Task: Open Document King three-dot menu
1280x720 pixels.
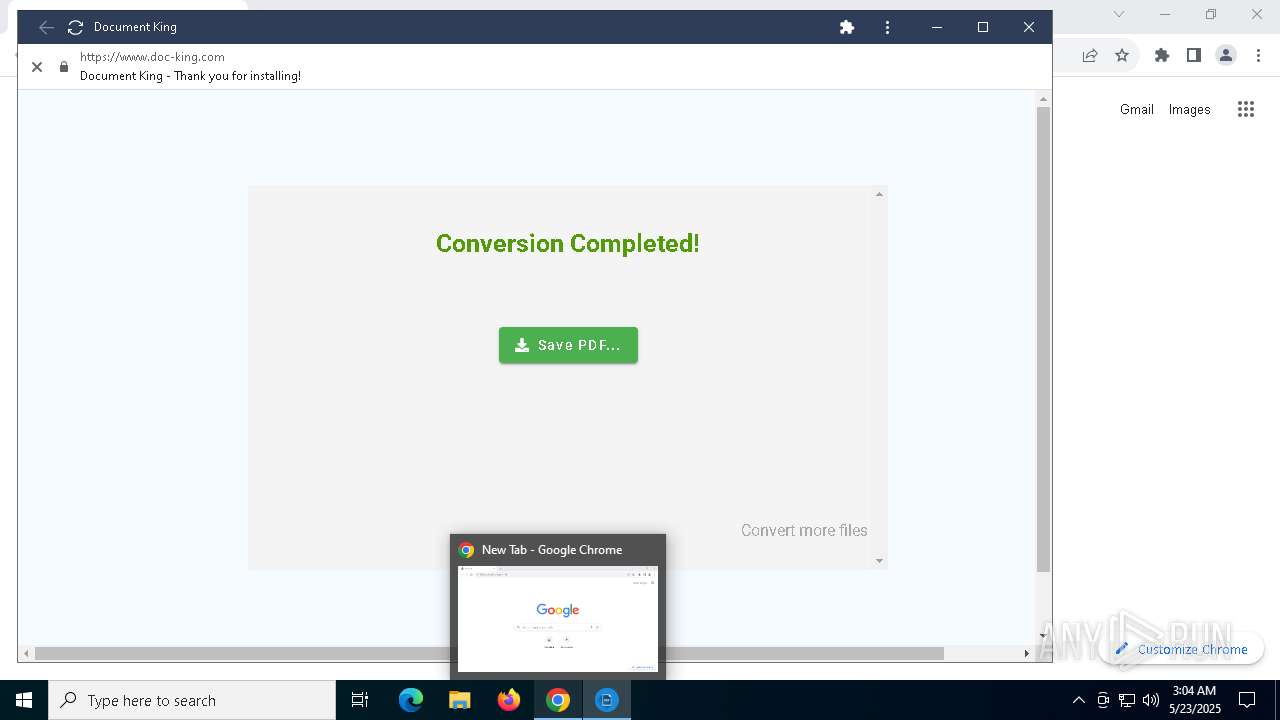Action: [887, 27]
